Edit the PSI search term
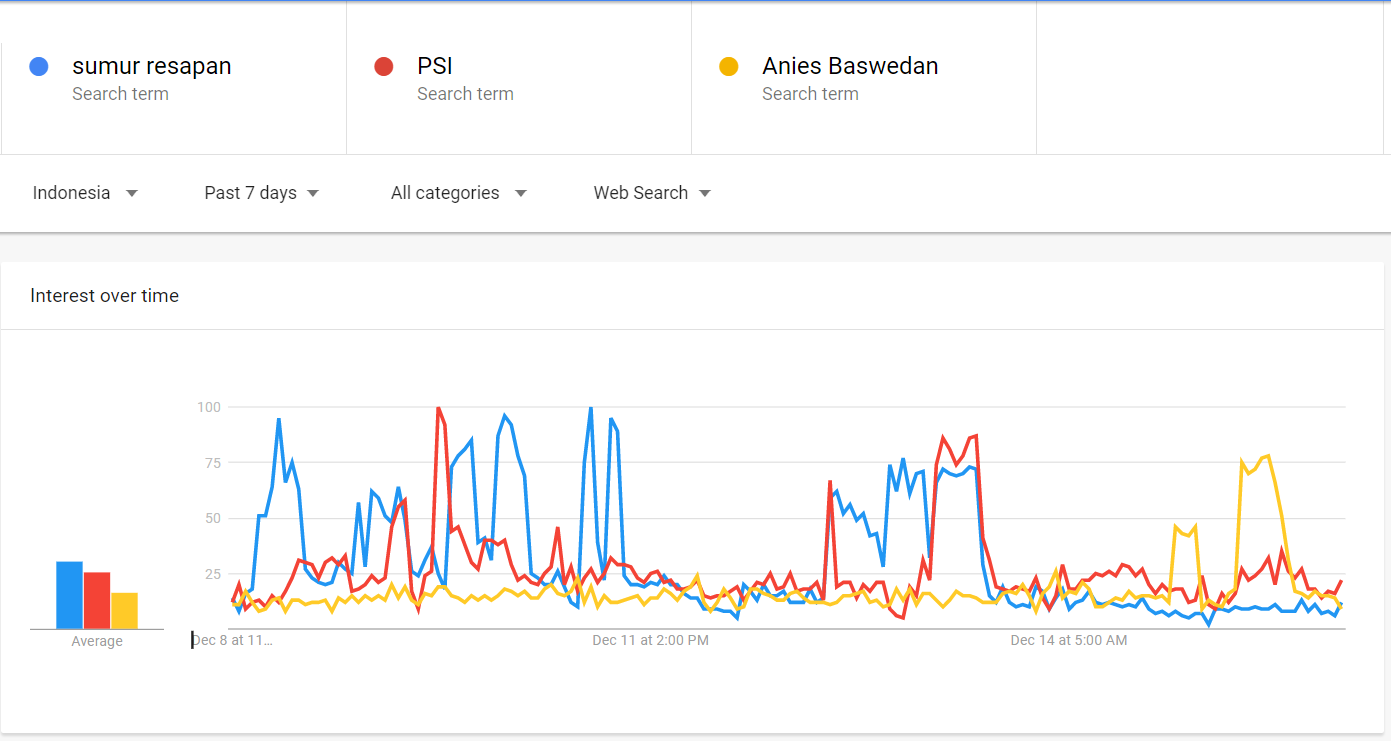1395x741 pixels. pyautogui.click(x=435, y=67)
